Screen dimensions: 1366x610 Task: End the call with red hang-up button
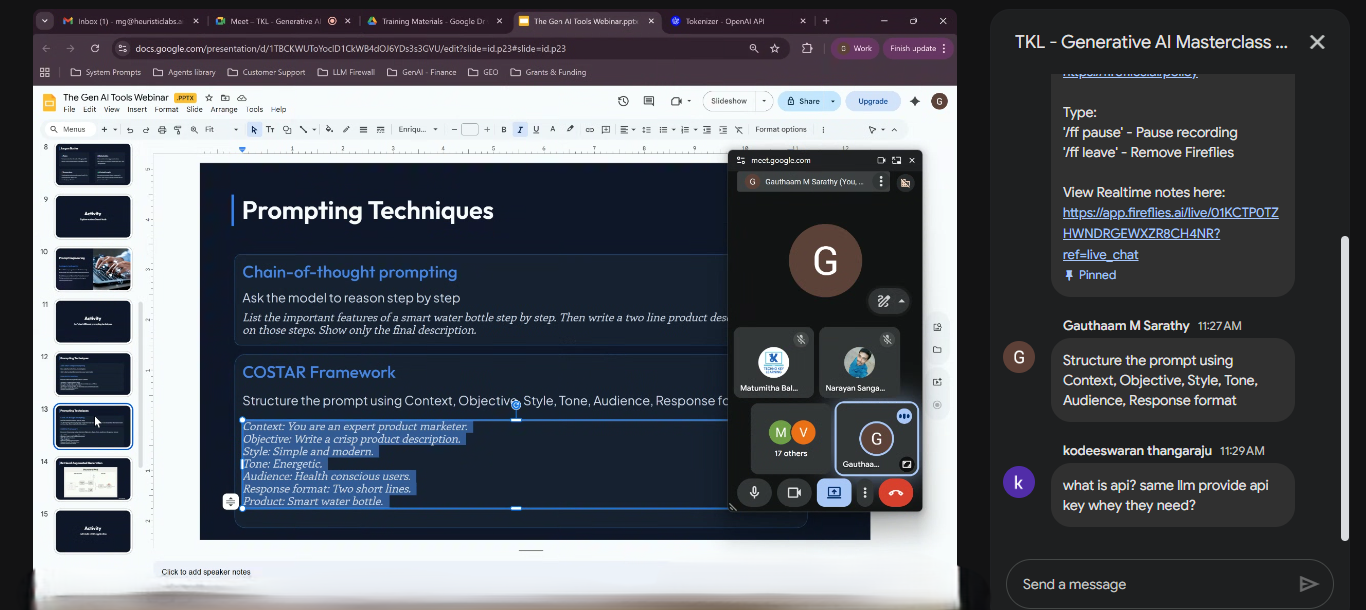895,493
